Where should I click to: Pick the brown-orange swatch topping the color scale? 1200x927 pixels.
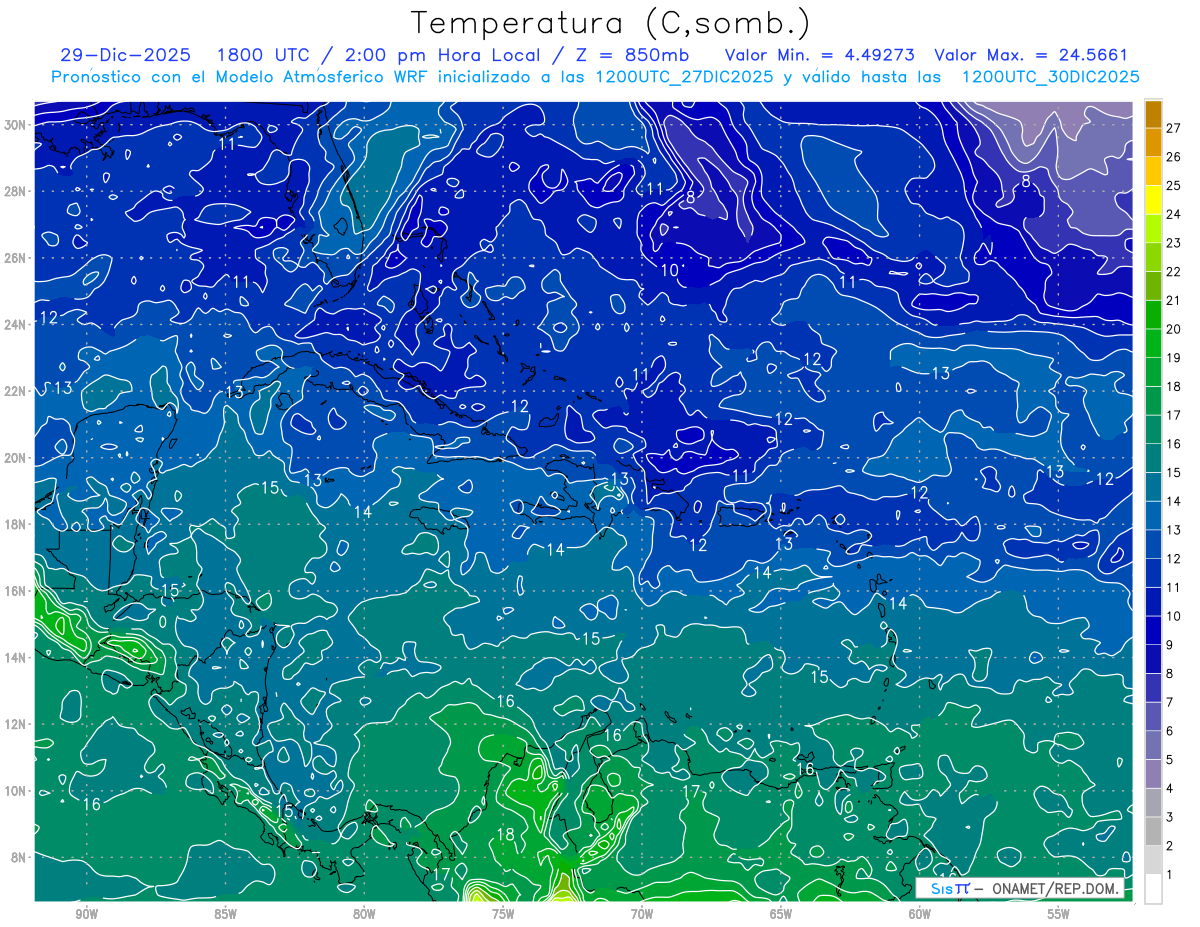1153,114
